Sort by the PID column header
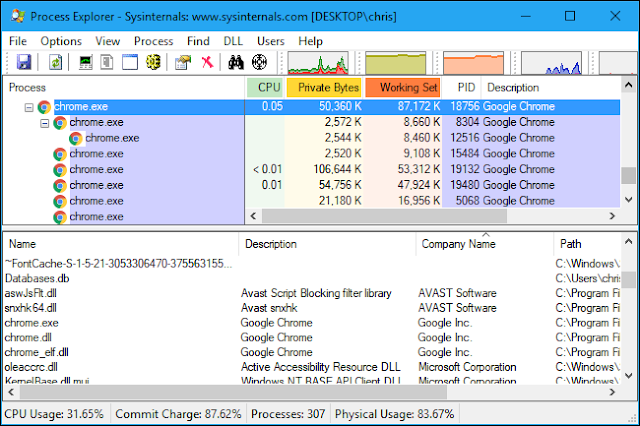The image size is (640, 426). coord(462,87)
